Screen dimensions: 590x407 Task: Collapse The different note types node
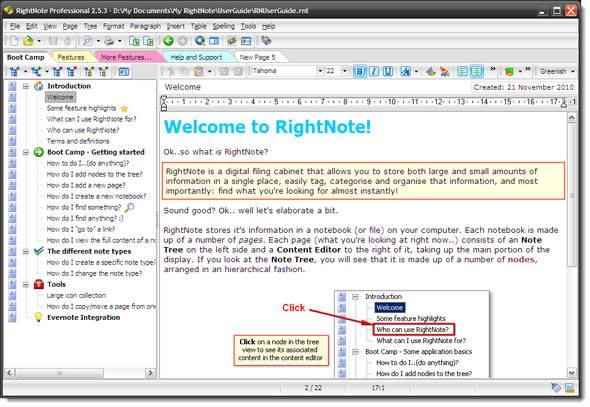[x=26, y=252]
